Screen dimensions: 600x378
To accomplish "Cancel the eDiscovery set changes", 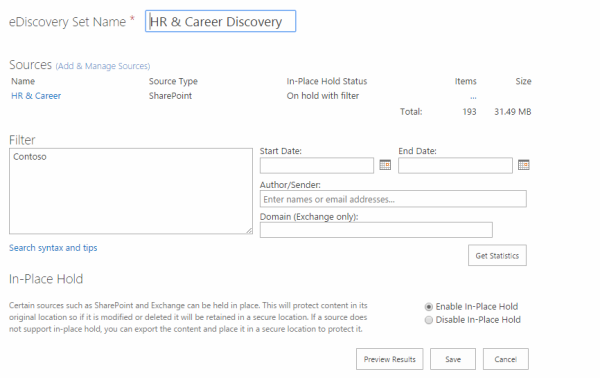I will tap(505, 359).
